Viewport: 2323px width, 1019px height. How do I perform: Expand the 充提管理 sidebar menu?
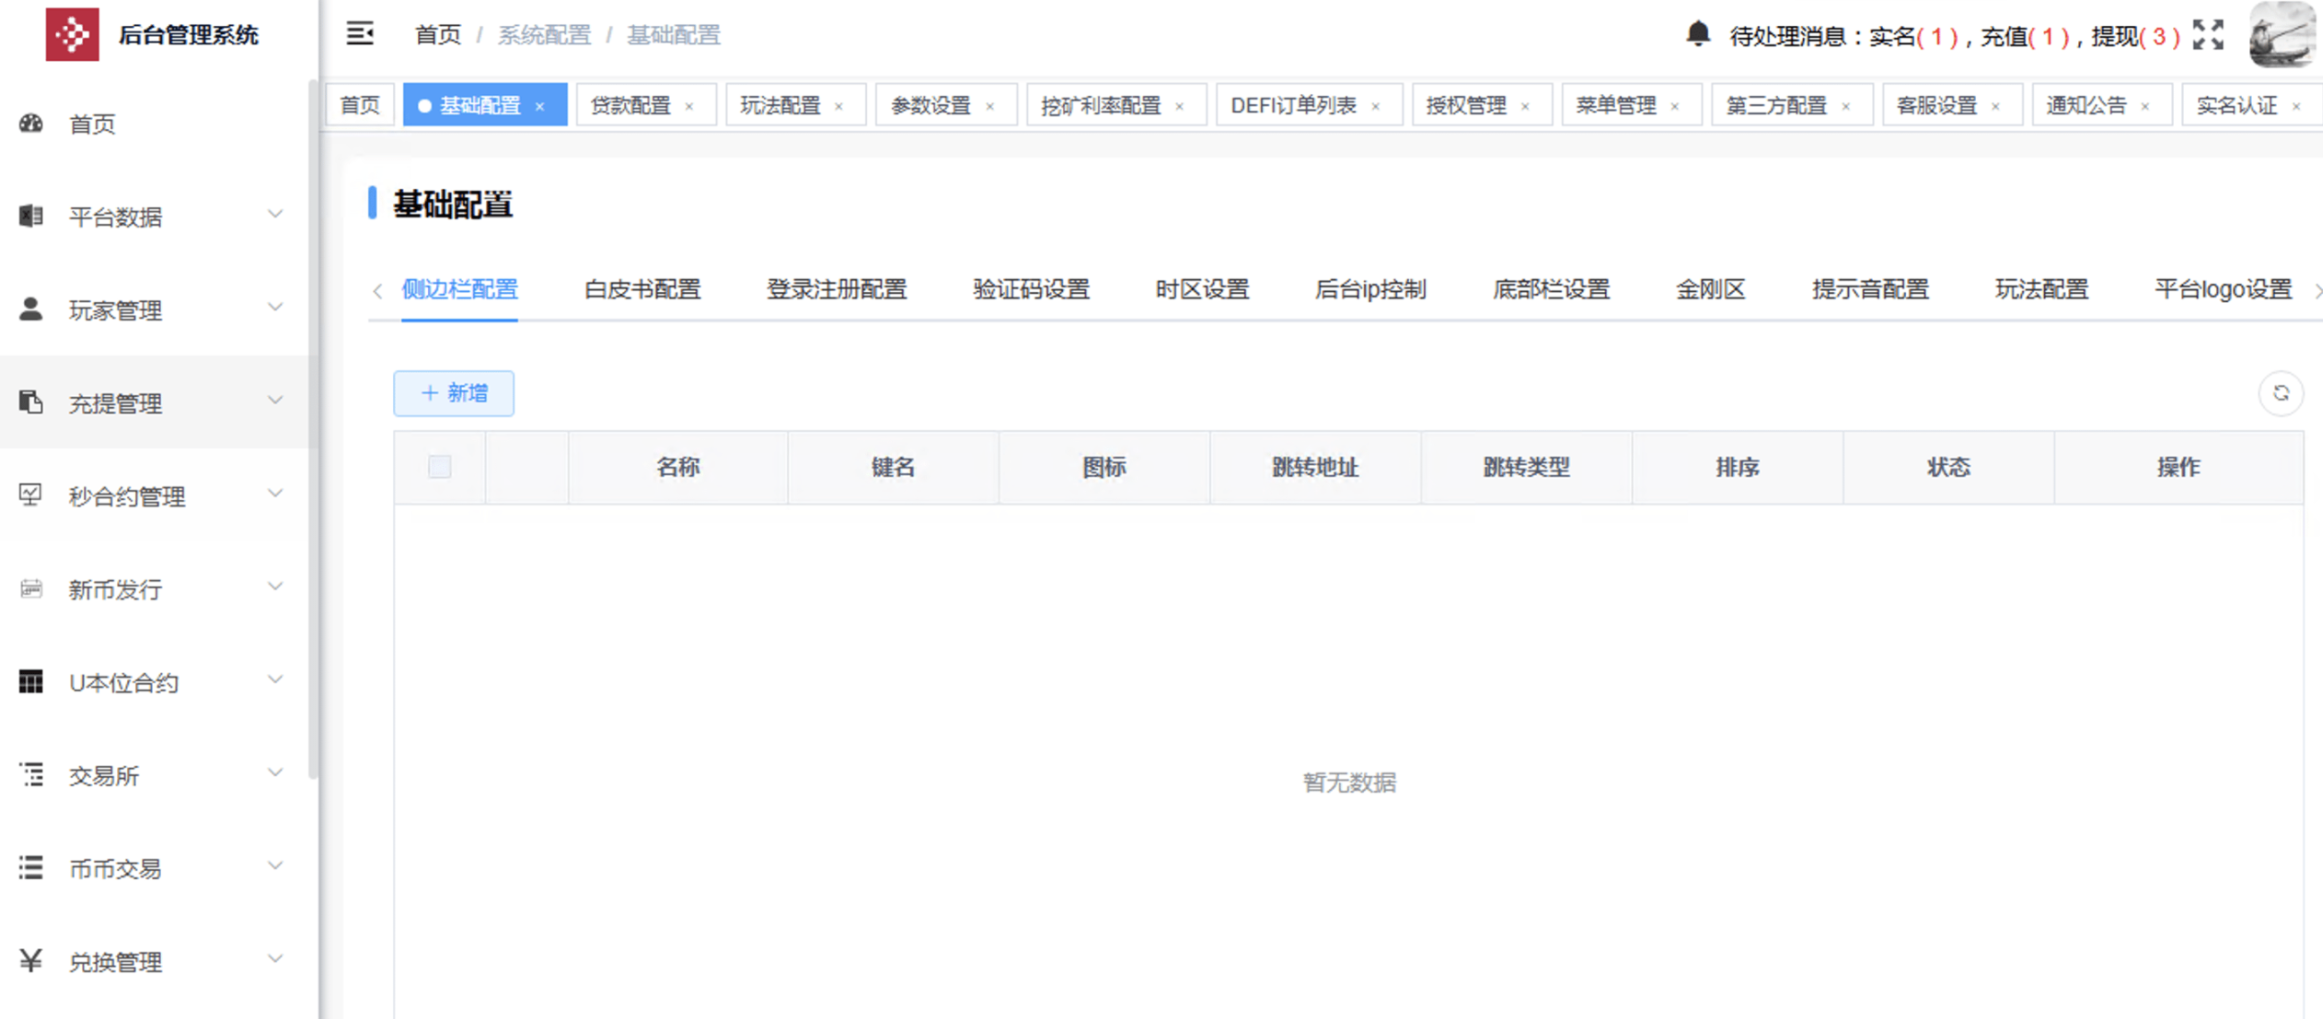275,401
